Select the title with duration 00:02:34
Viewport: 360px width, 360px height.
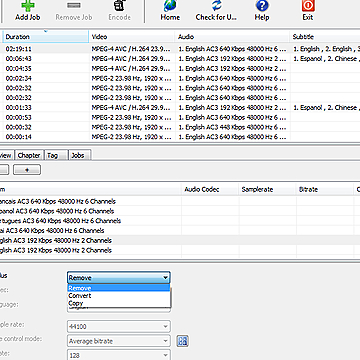(x=180, y=78)
